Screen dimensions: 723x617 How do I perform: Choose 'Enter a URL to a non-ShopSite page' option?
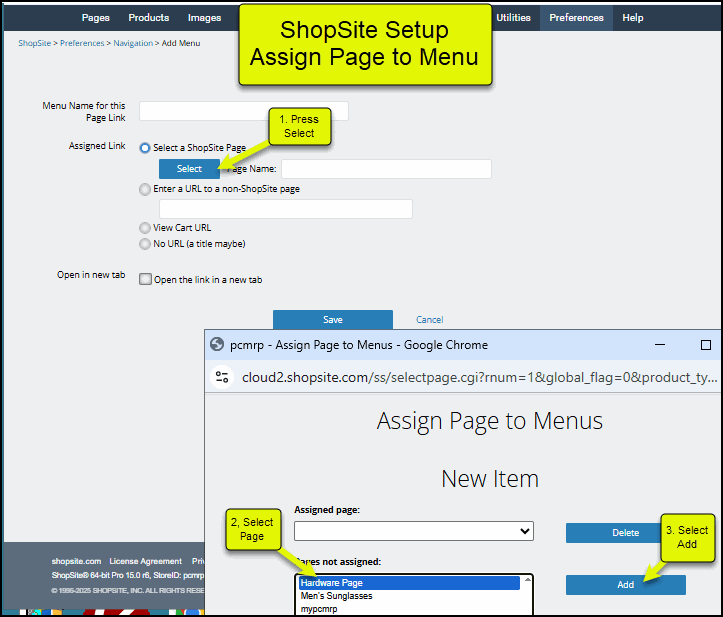(146, 188)
